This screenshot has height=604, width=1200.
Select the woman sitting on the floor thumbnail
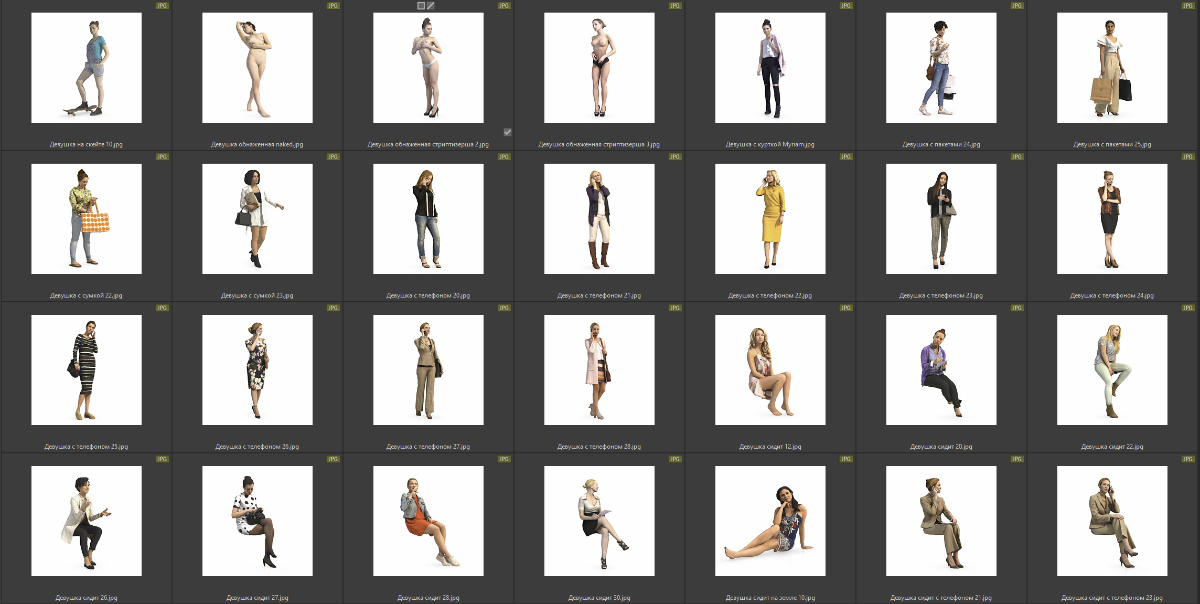pyautogui.click(x=770, y=521)
